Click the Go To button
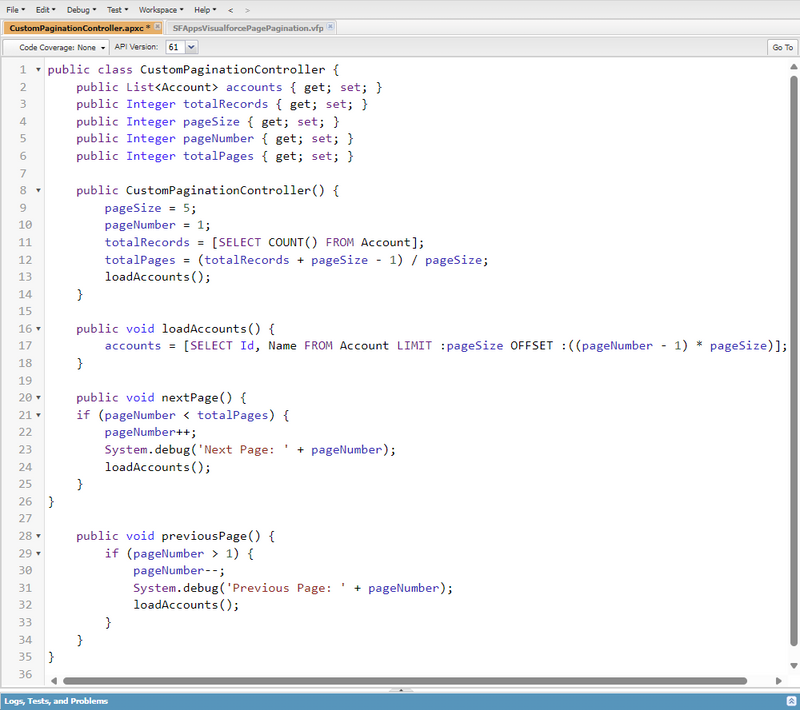Viewport: 800px width, 710px height. (782, 47)
